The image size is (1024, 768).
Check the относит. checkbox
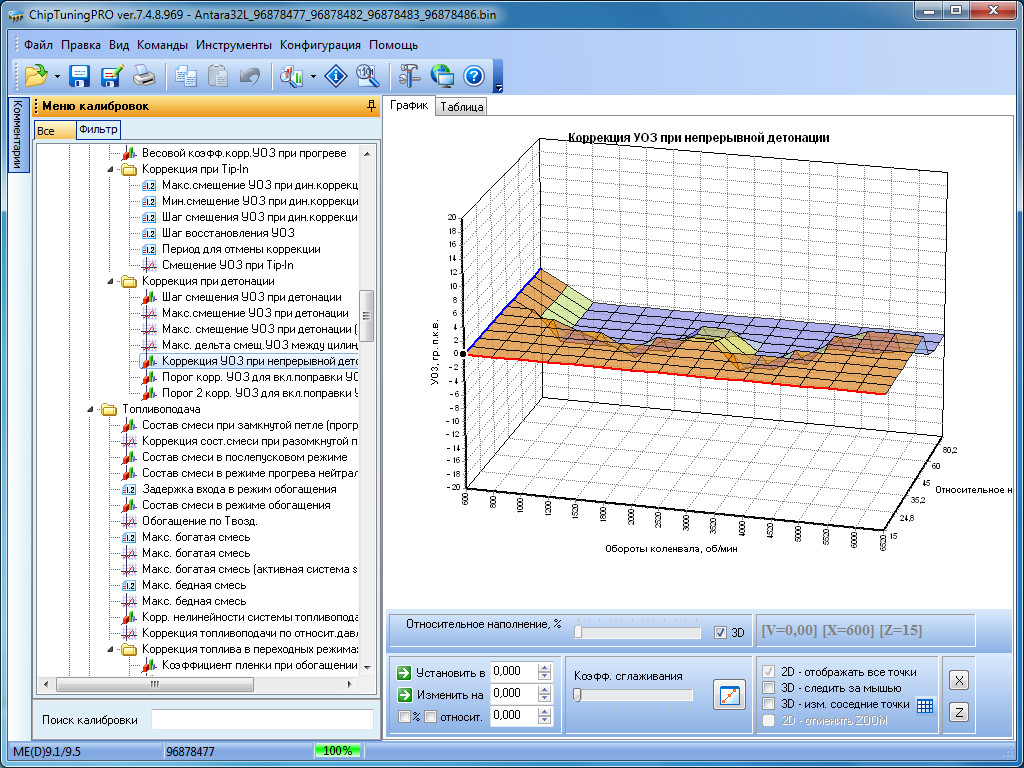pos(430,716)
